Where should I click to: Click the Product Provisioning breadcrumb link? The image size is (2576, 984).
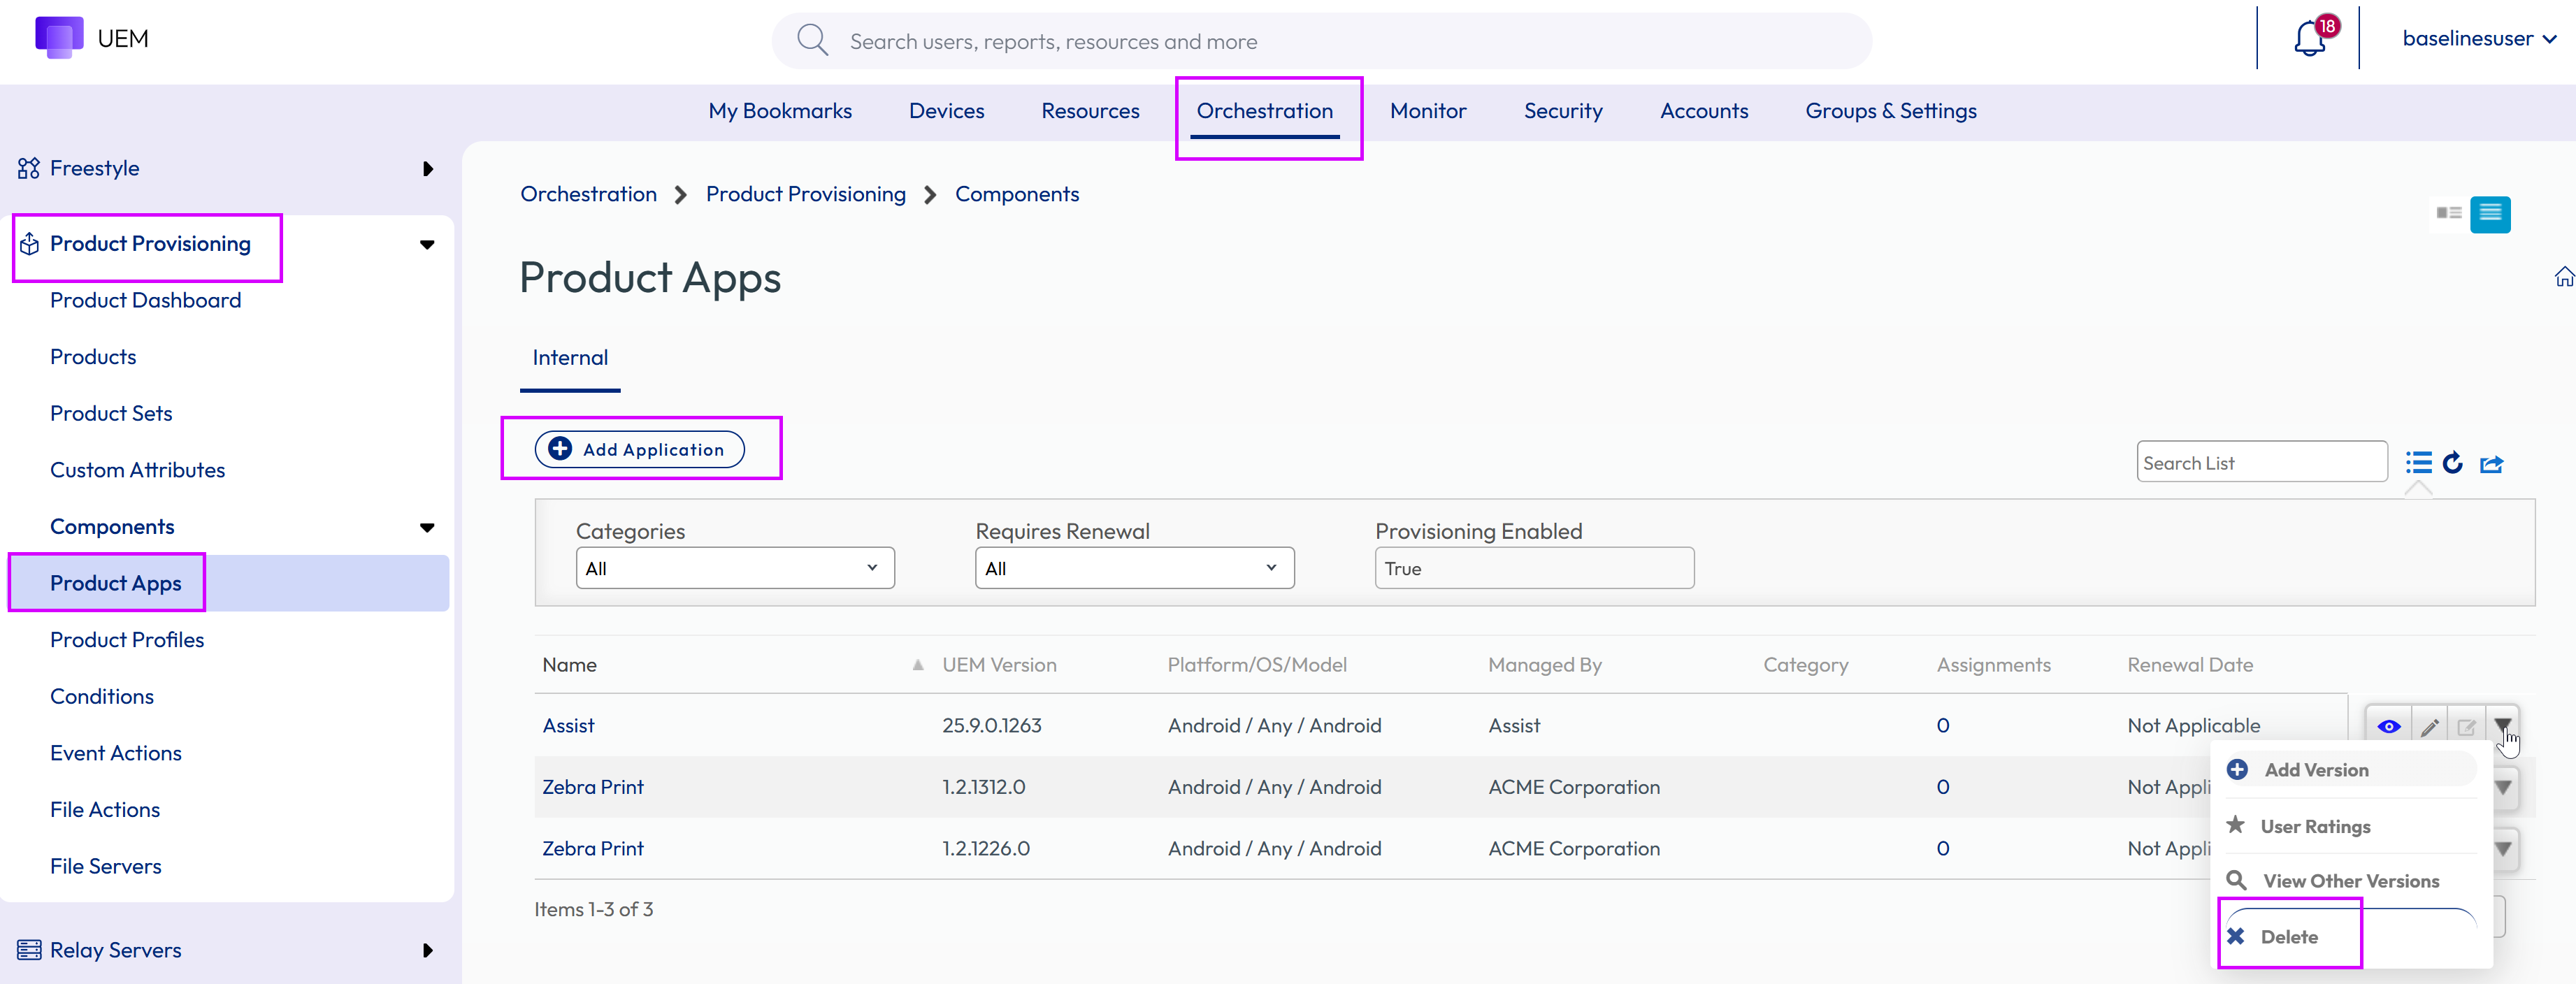(x=806, y=194)
